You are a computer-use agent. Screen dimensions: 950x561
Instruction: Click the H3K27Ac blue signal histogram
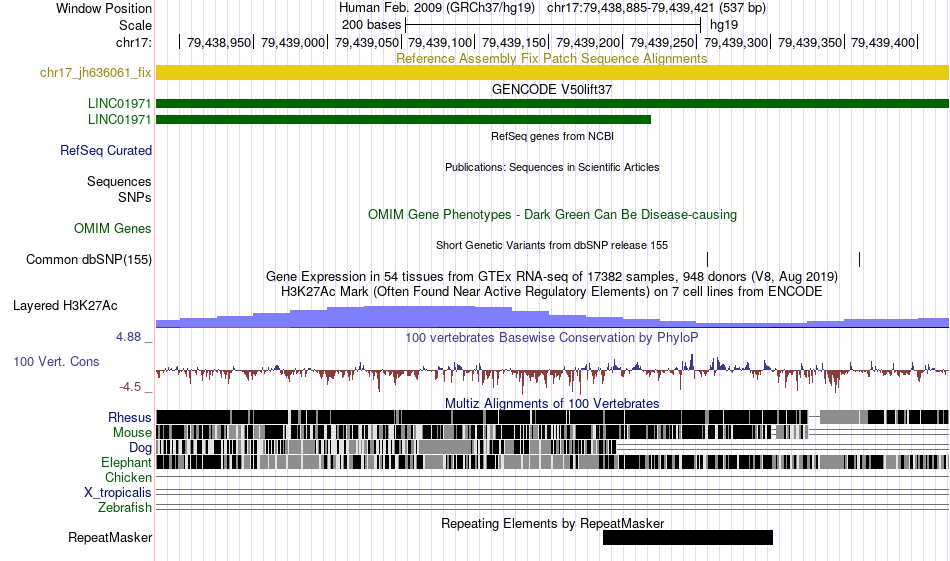coord(553,317)
